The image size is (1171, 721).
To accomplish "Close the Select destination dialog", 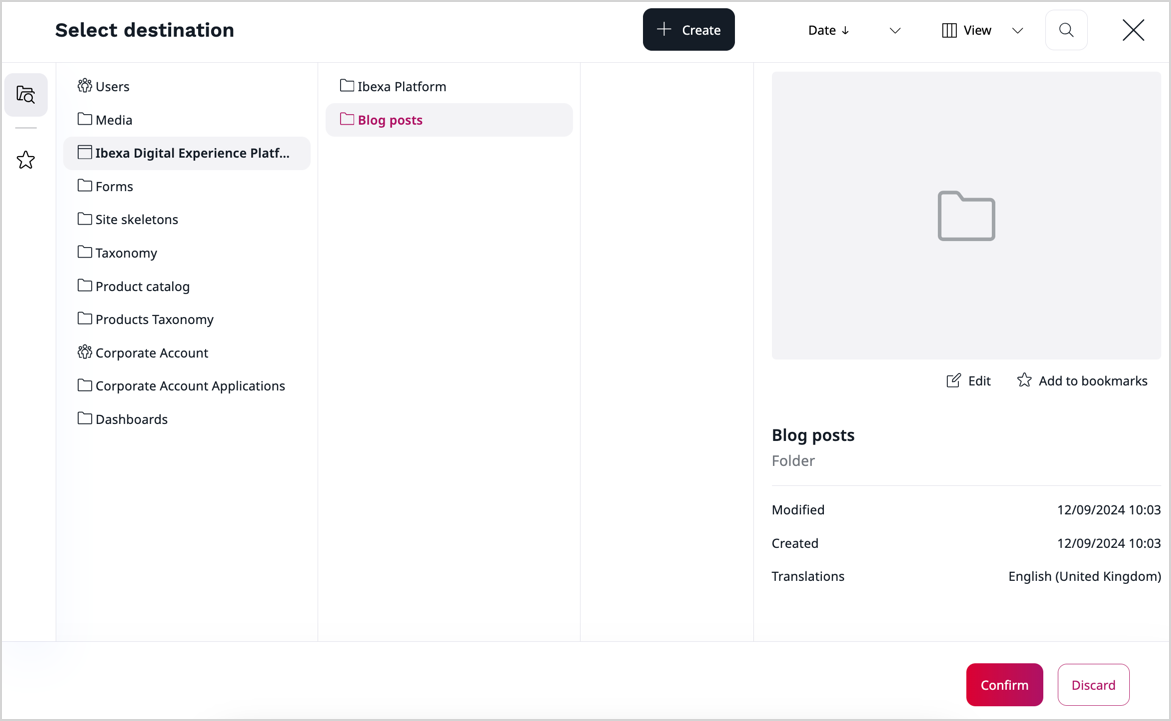I will 1133,30.
